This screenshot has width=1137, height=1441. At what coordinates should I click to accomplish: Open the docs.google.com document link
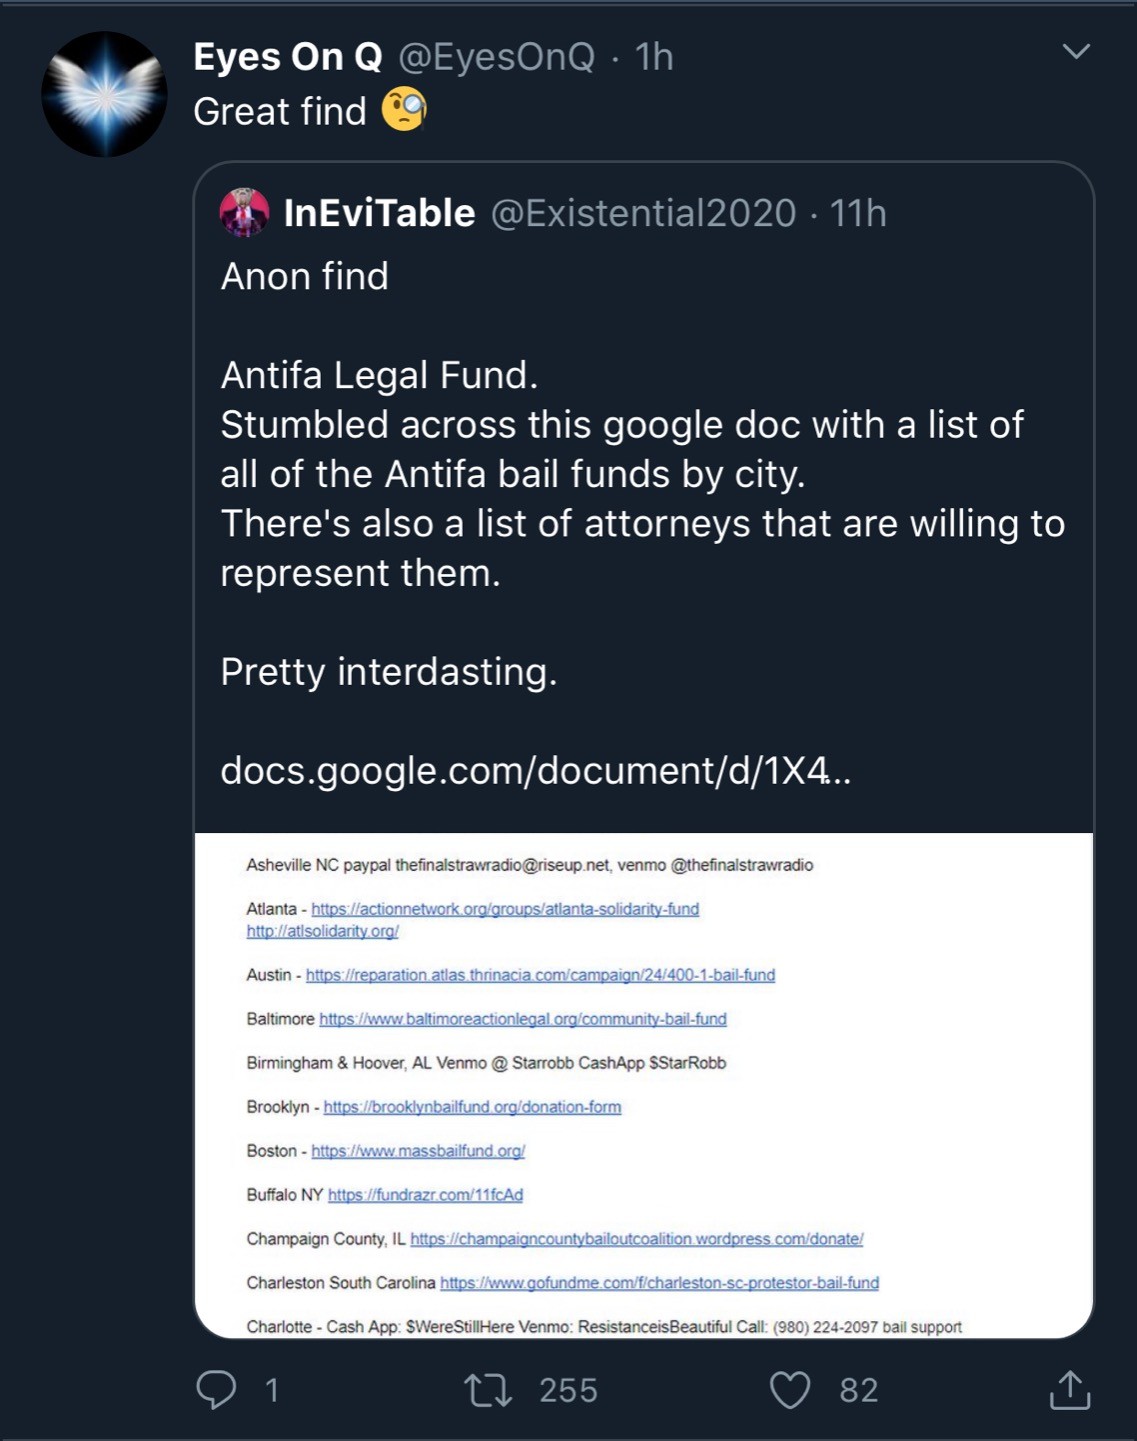535,770
